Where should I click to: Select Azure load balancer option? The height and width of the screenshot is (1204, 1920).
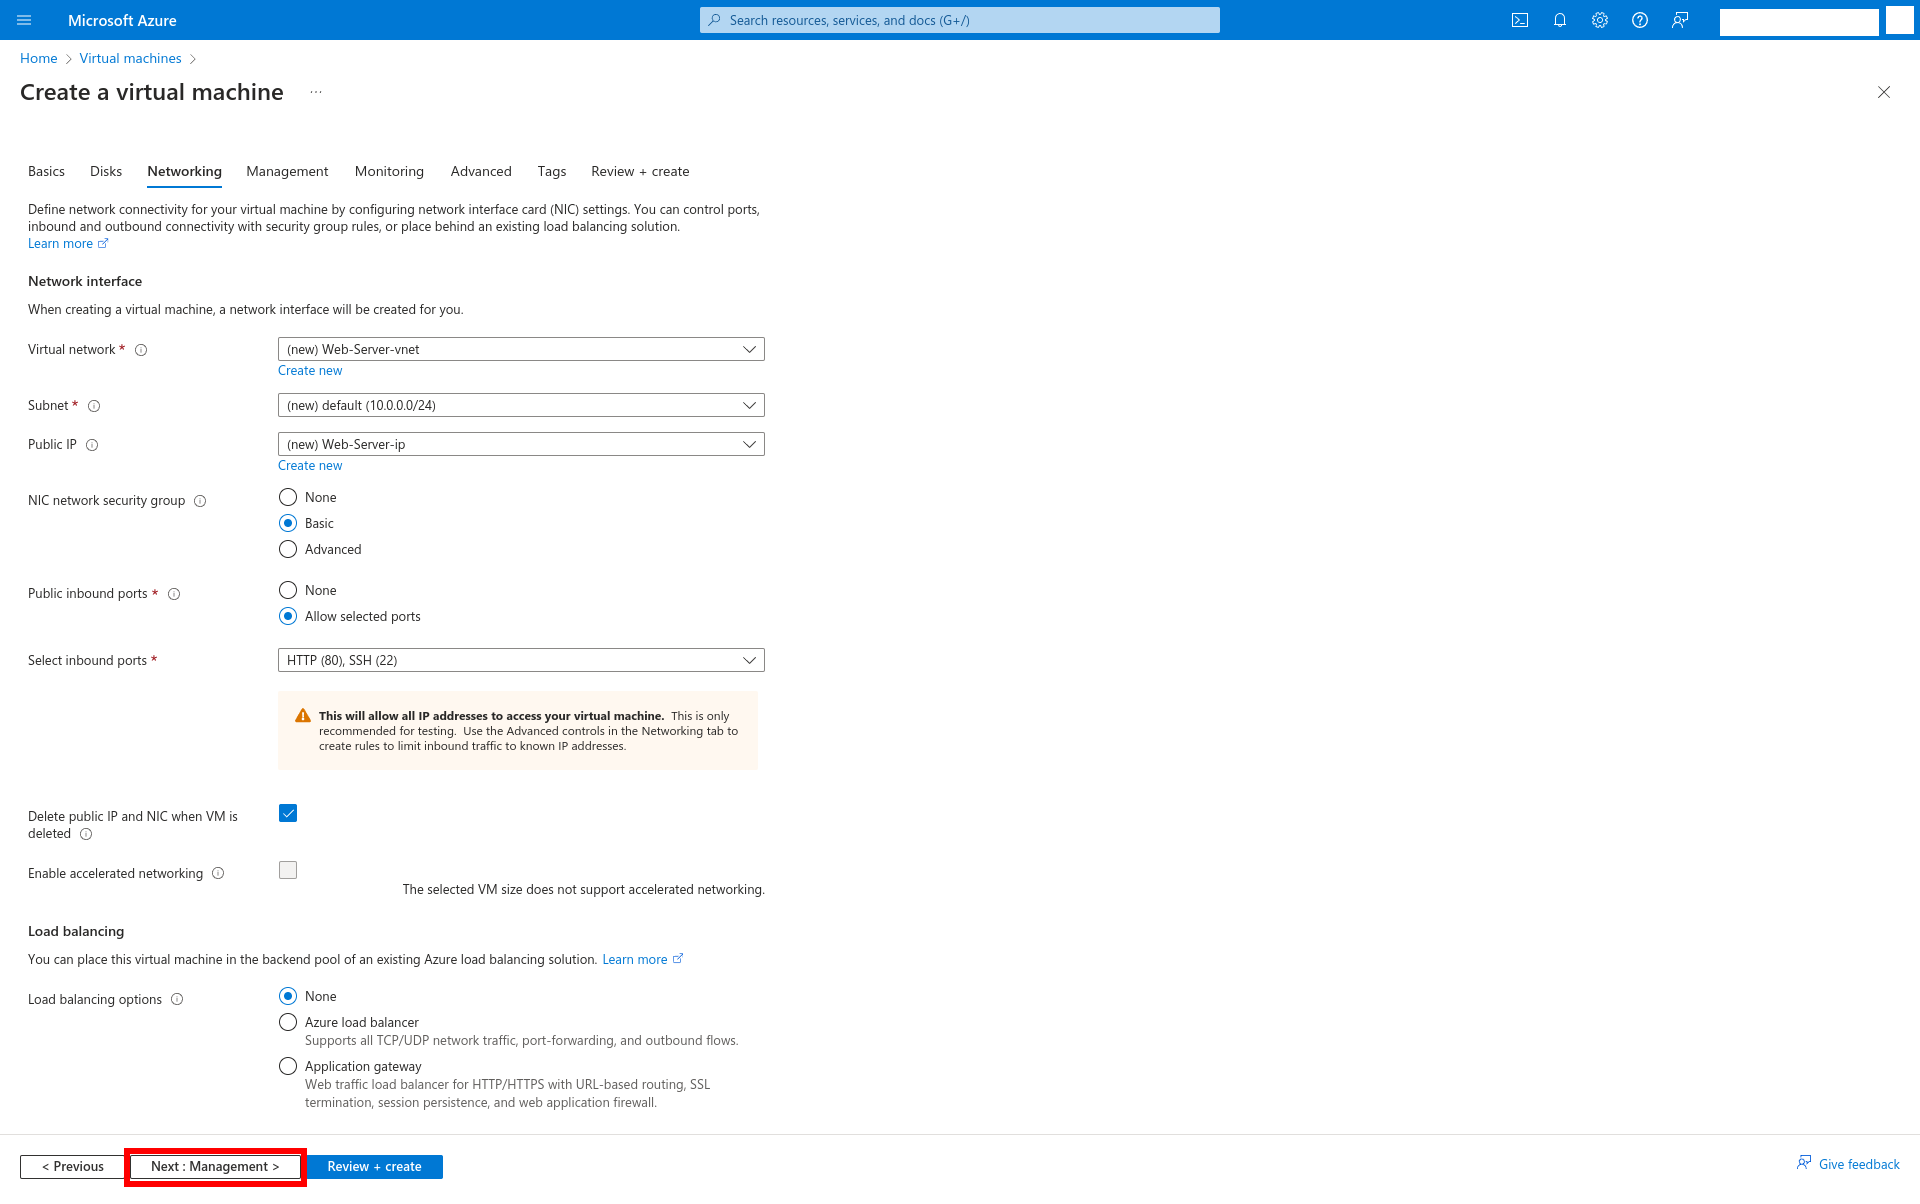[x=288, y=1022]
